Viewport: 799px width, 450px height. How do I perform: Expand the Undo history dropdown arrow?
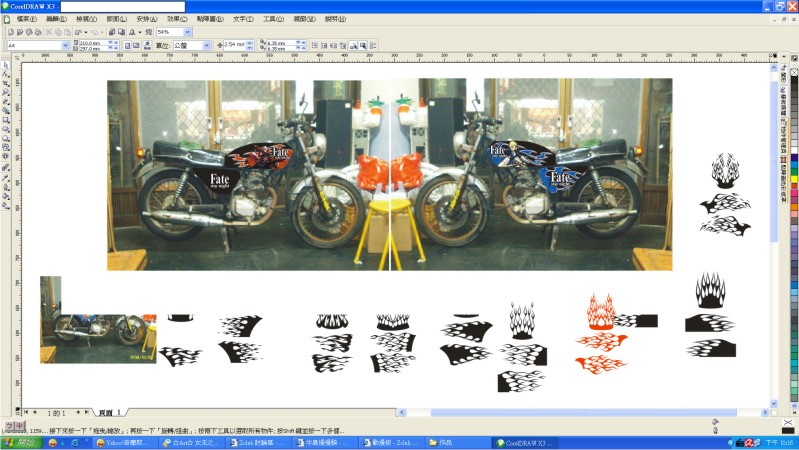[x=86, y=32]
